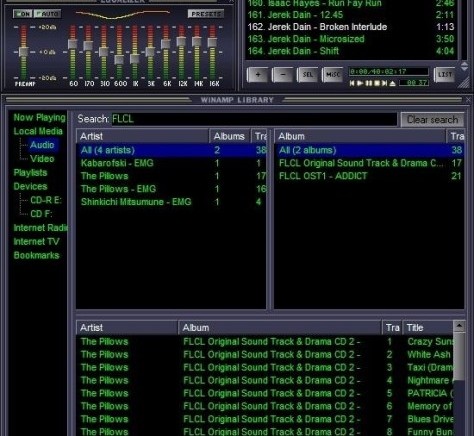The height and width of the screenshot is (436, 474).
Task: Click mini pause button in playlist editor
Action: click(x=368, y=83)
